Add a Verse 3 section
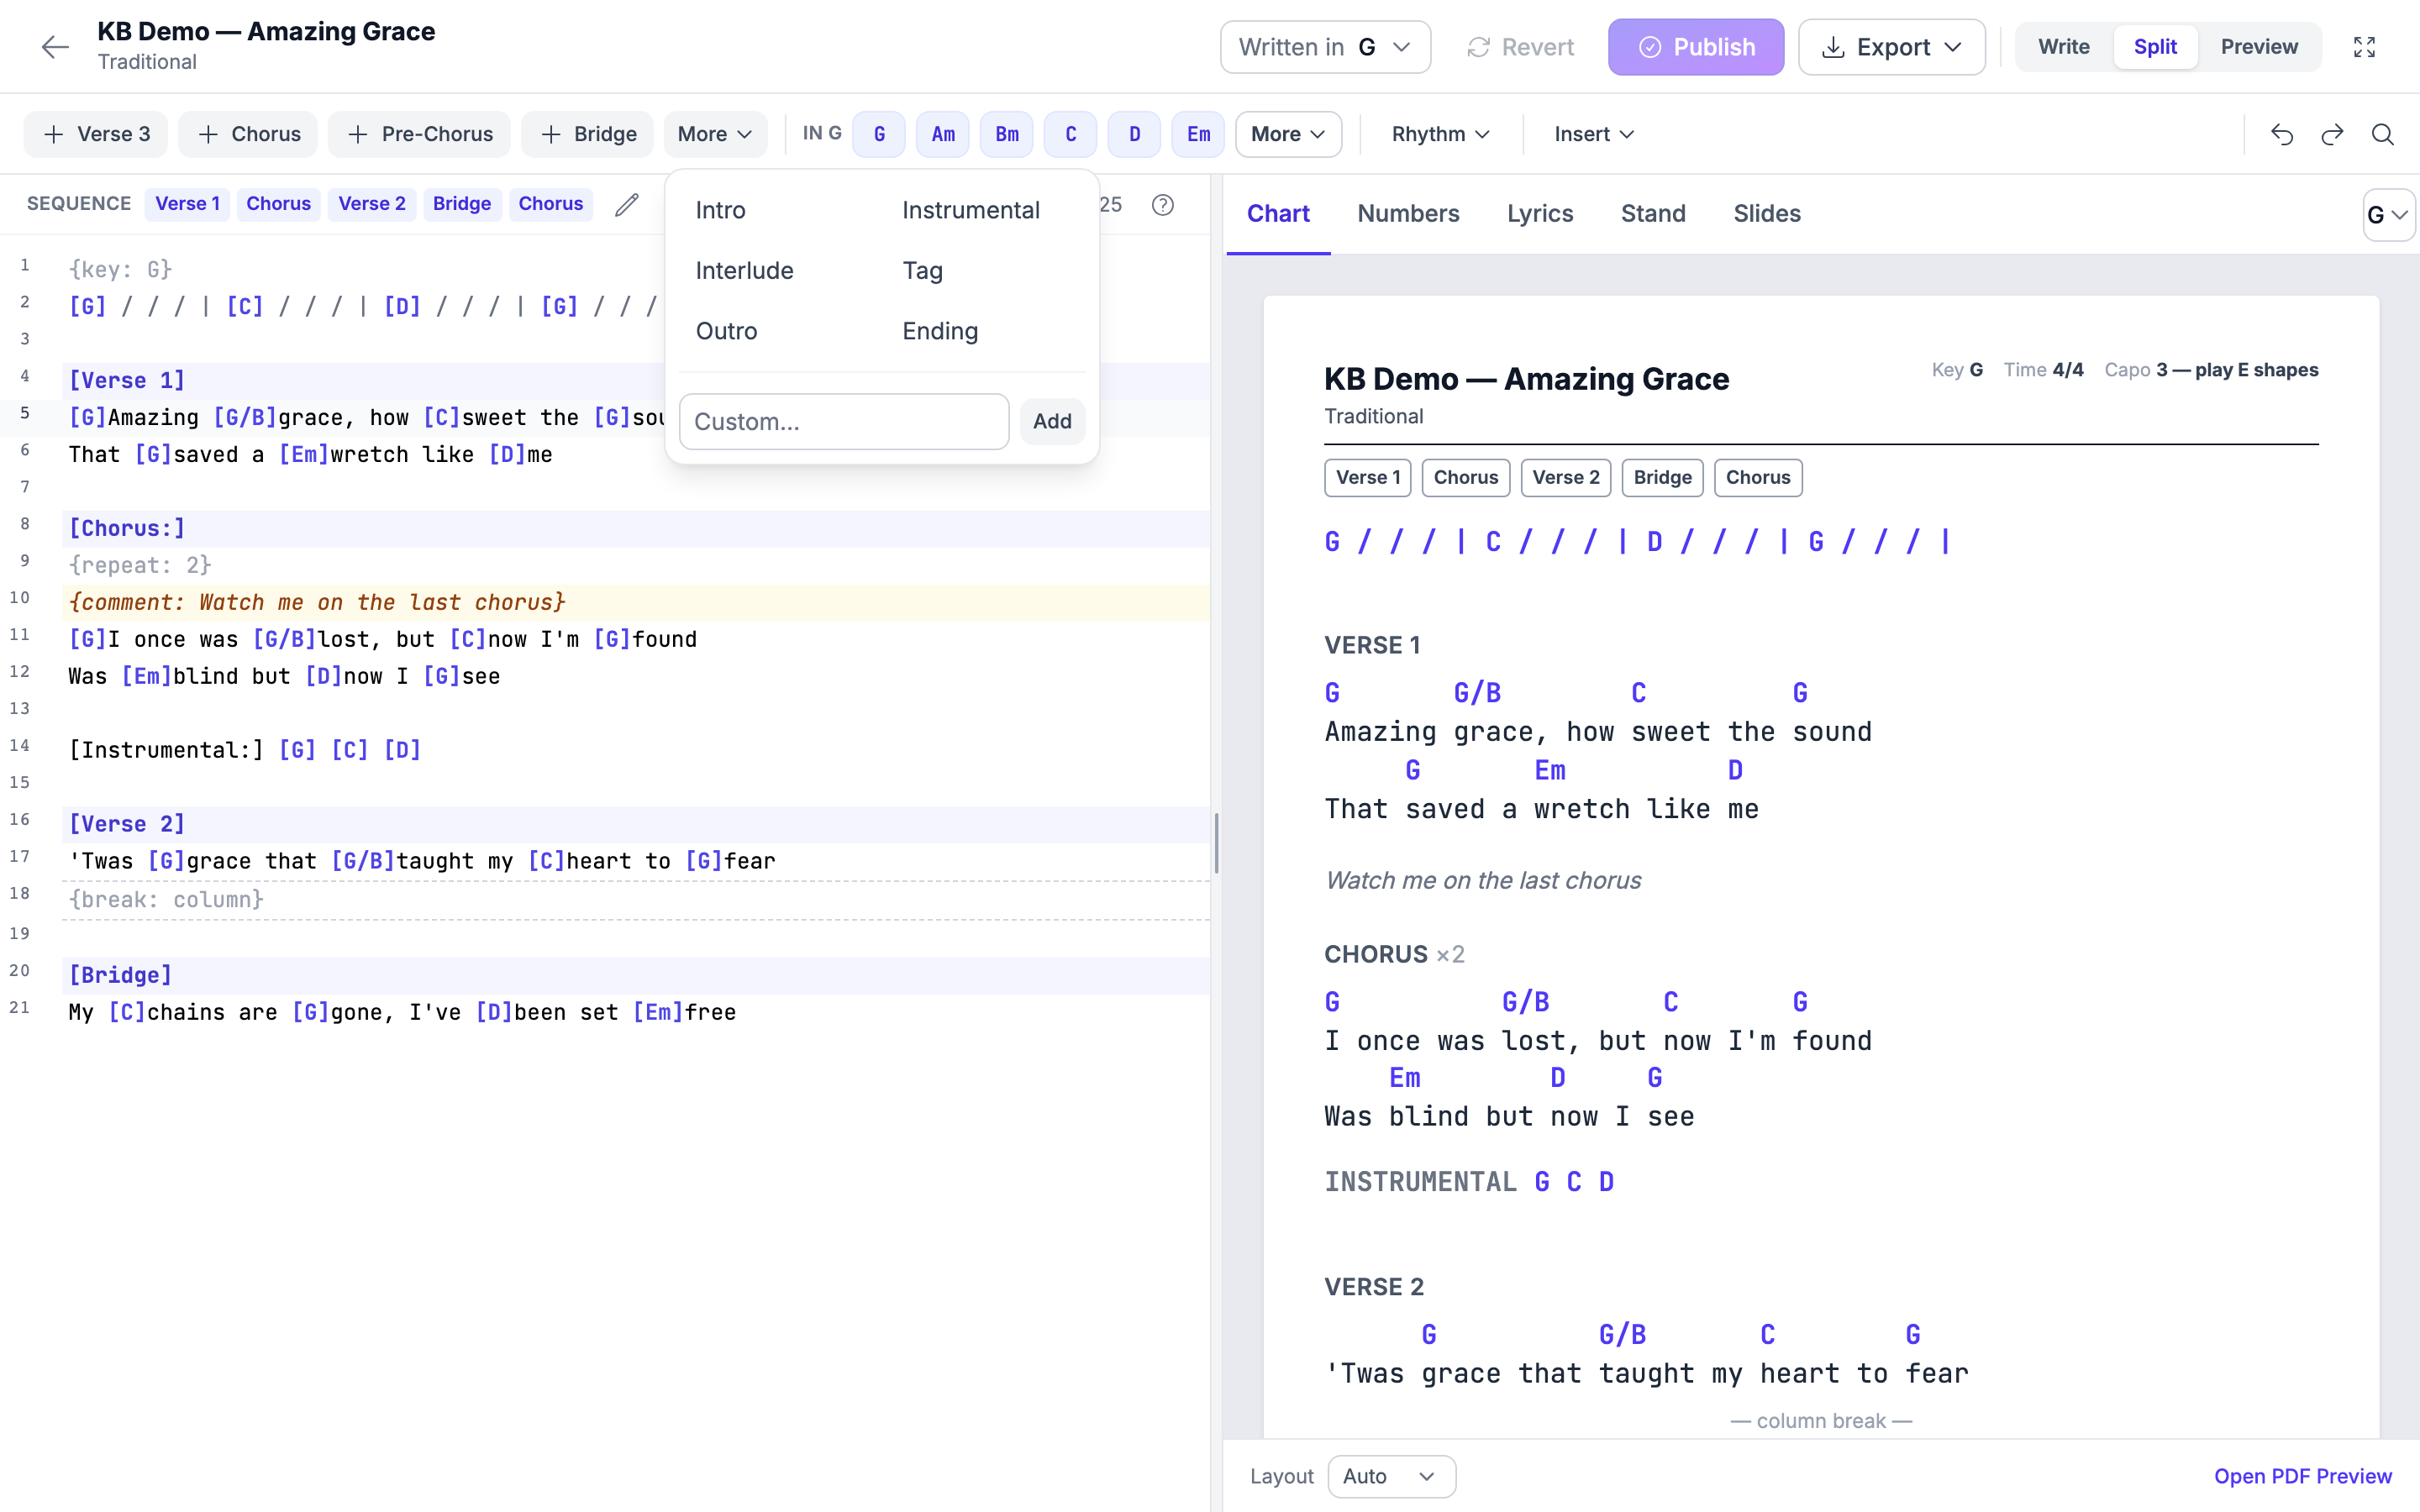This screenshot has height=1512, width=2420. click(96, 134)
